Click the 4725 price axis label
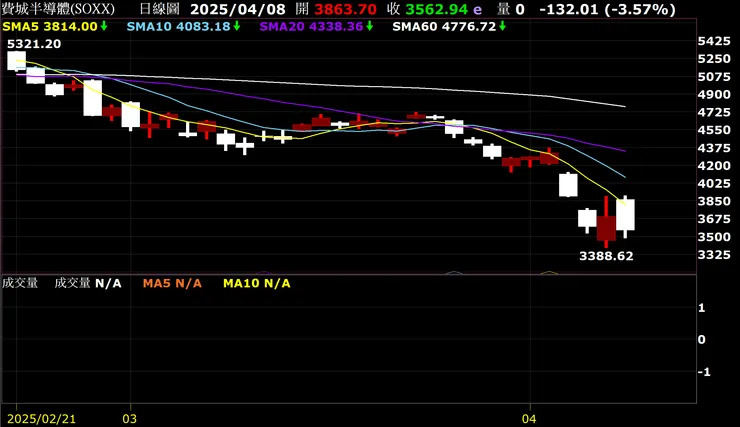This screenshot has width=740, height=427. [714, 112]
